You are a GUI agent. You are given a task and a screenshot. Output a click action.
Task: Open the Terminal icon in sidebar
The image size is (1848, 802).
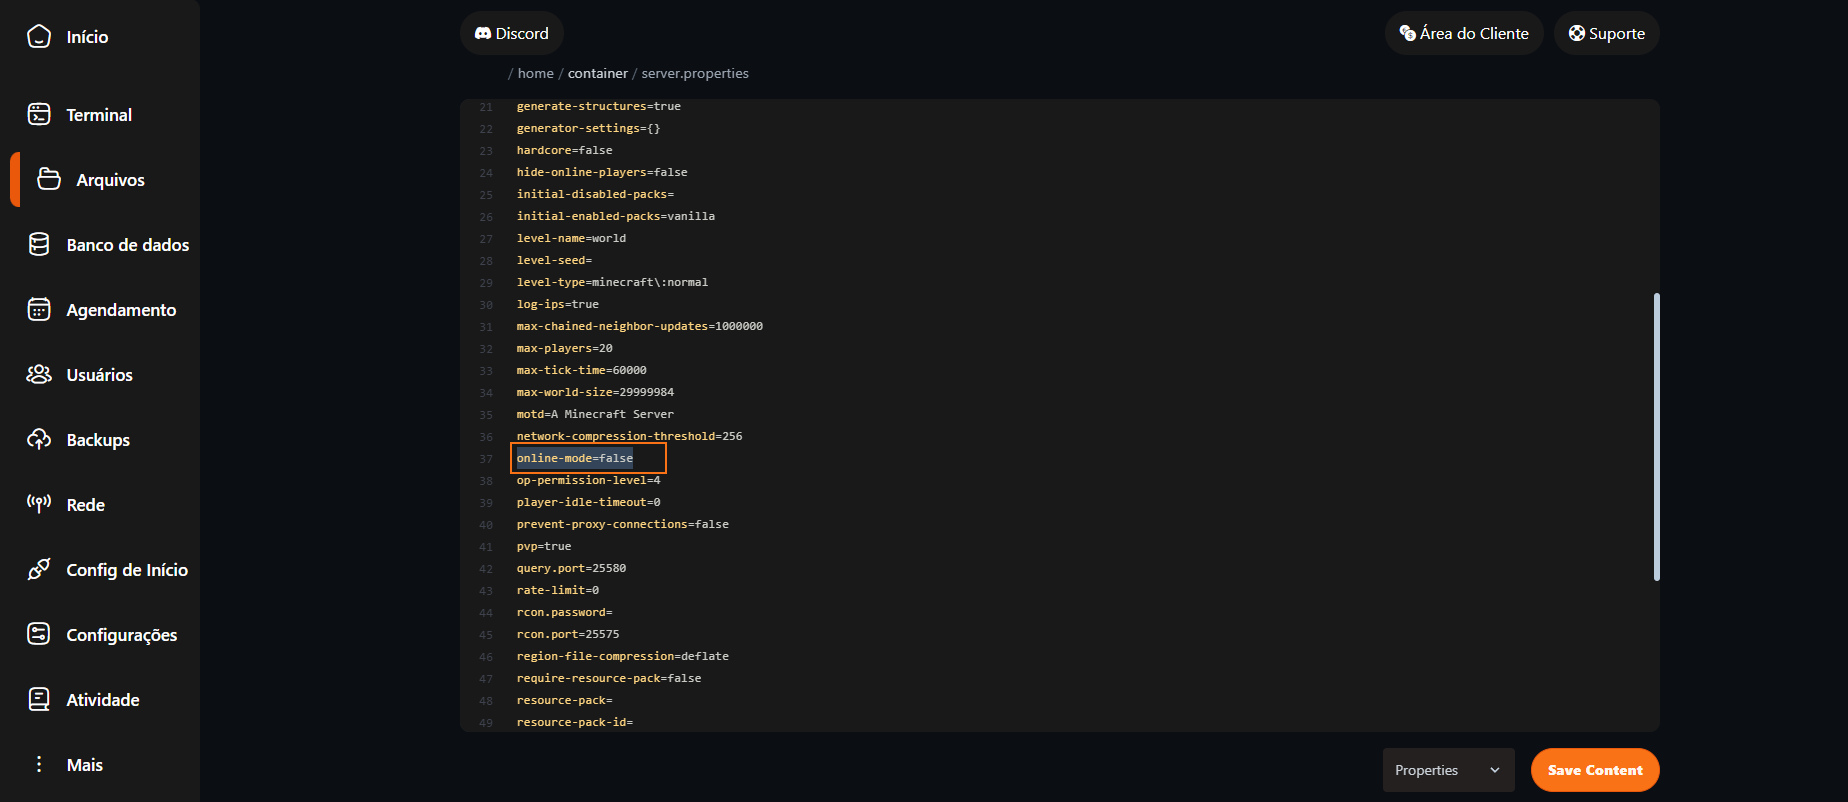pyautogui.click(x=39, y=115)
